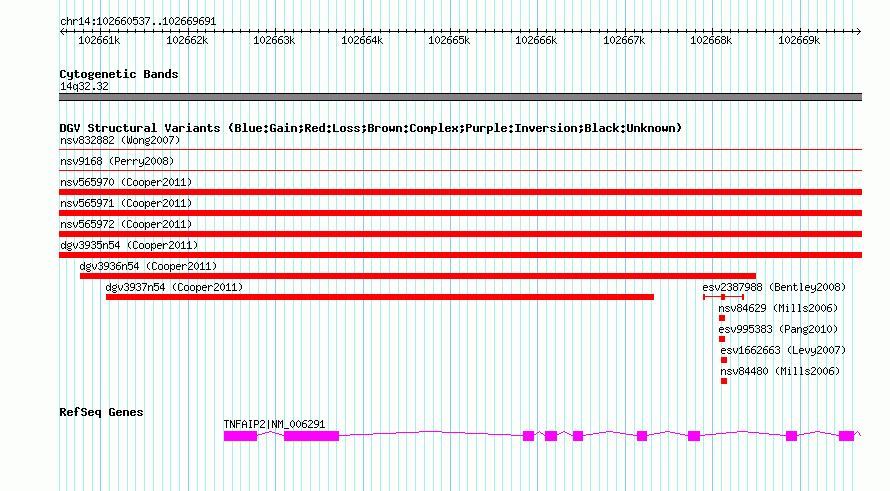
Task: Pick the 102664k mark on the ruler
Action: (362, 41)
